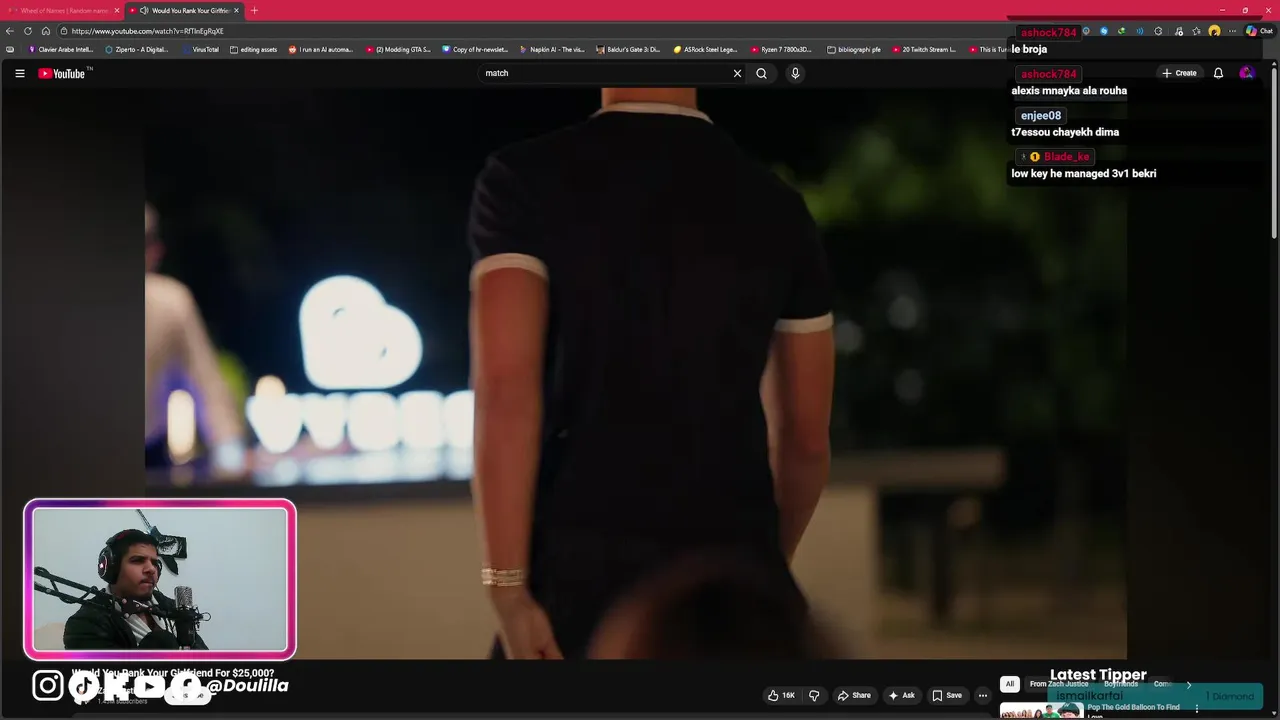Open Clavier Arabe Intell bookmark
The height and width of the screenshot is (720, 1280).
[61, 49]
